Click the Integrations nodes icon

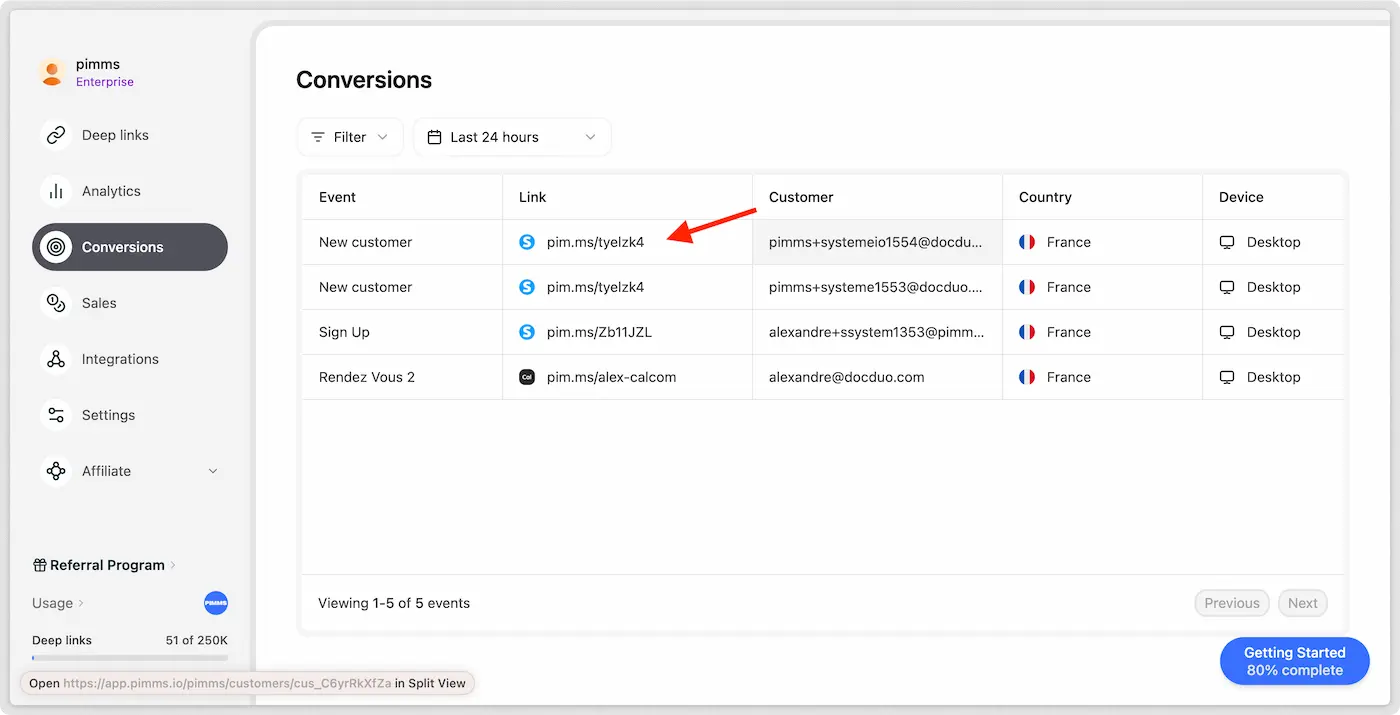[56, 359]
